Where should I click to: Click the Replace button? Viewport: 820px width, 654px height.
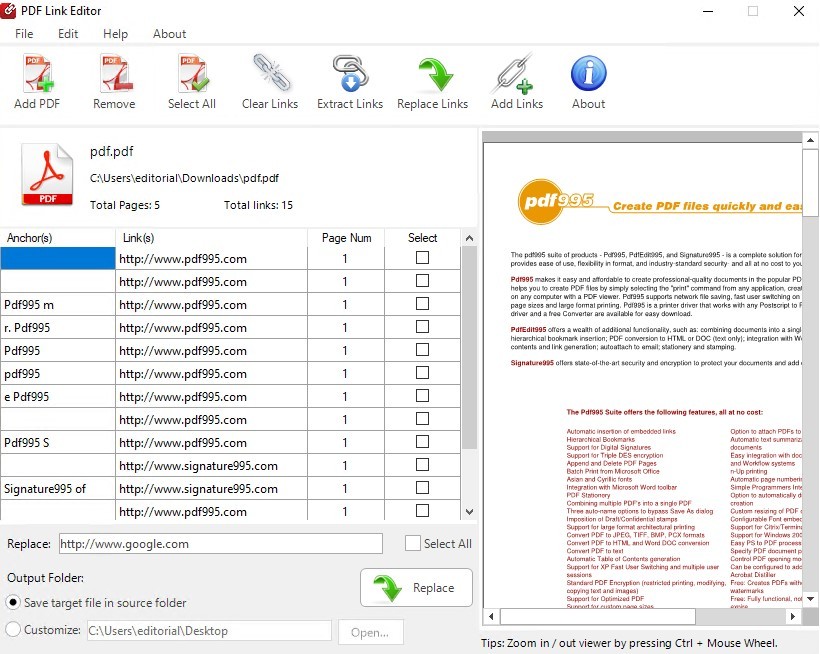tap(416, 588)
